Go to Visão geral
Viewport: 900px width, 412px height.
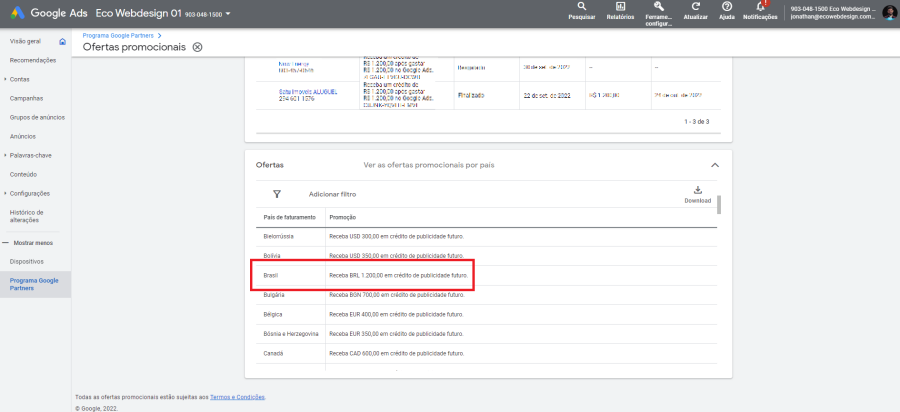point(25,41)
